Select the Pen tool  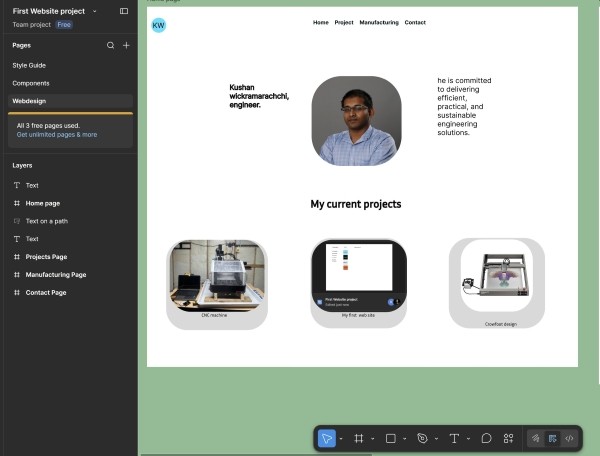click(422, 438)
